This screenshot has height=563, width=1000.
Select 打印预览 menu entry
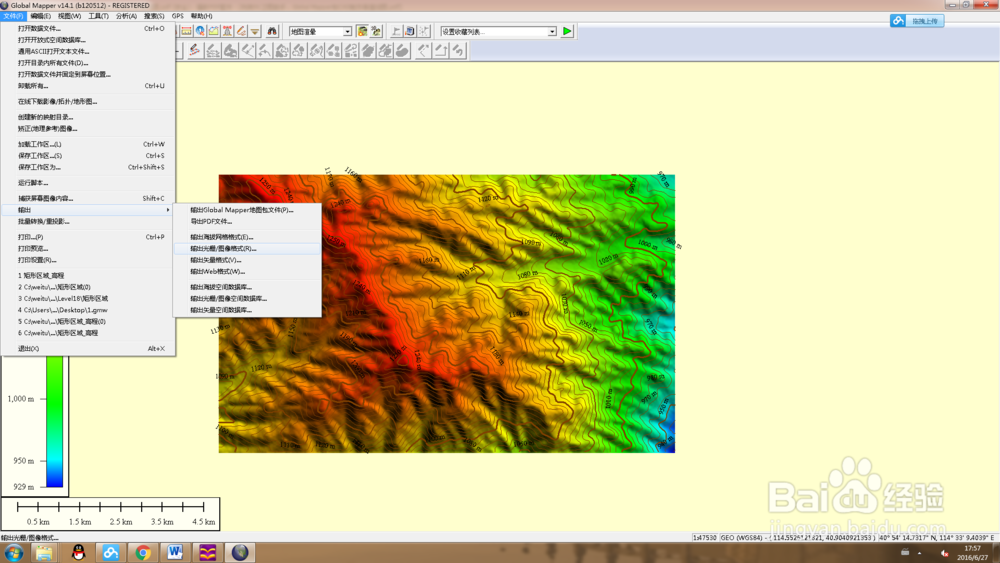(88, 249)
